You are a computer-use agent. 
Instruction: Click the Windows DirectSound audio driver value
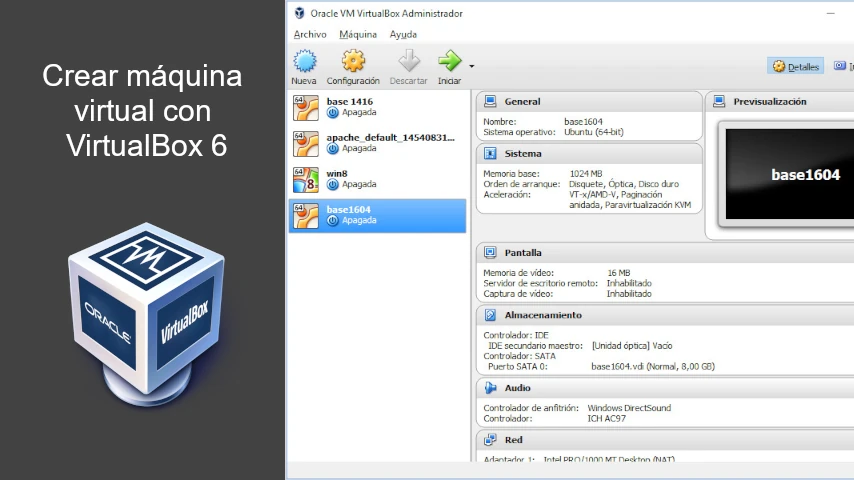click(629, 408)
